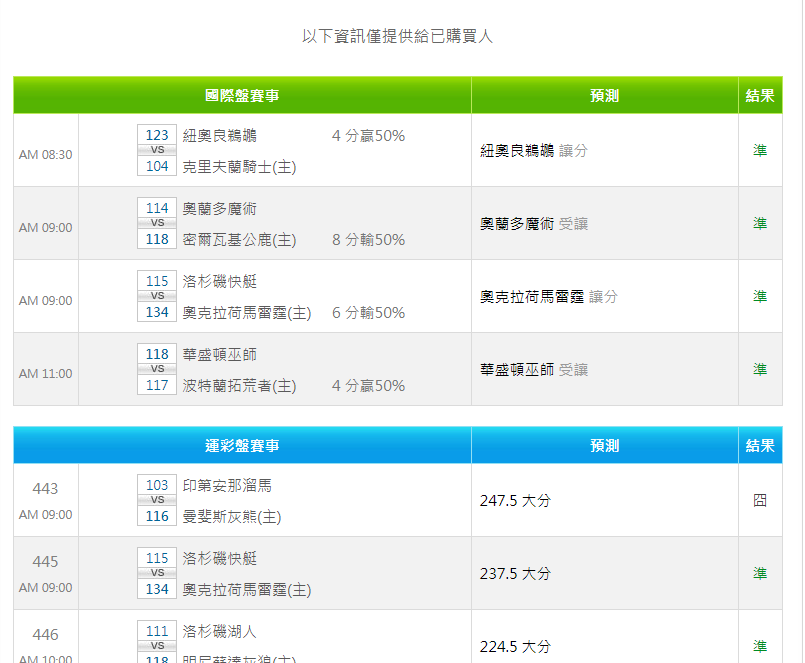Image resolution: width=805 pixels, height=663 pixels.
Task: Click score 117 beside 波特蘭拓荒者
Action: (157, 385)
